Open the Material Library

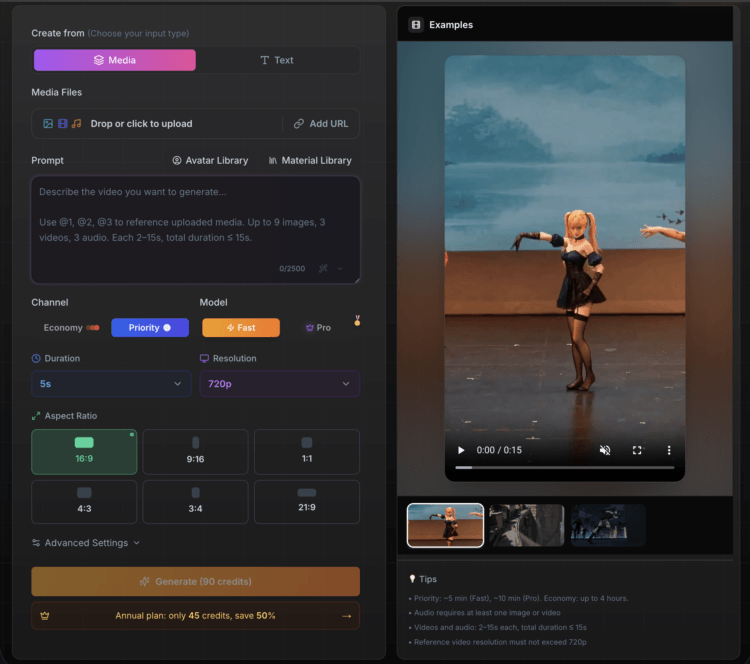point(310,160)
